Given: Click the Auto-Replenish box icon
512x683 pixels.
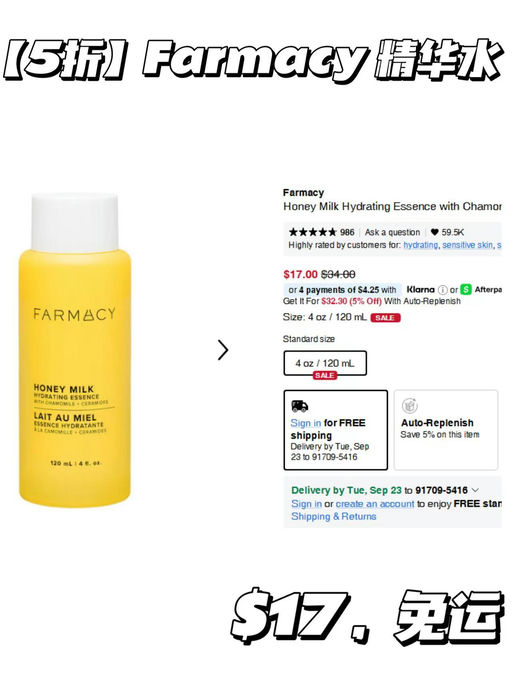Looking at the screenshot, I should [x=410, y=406].
